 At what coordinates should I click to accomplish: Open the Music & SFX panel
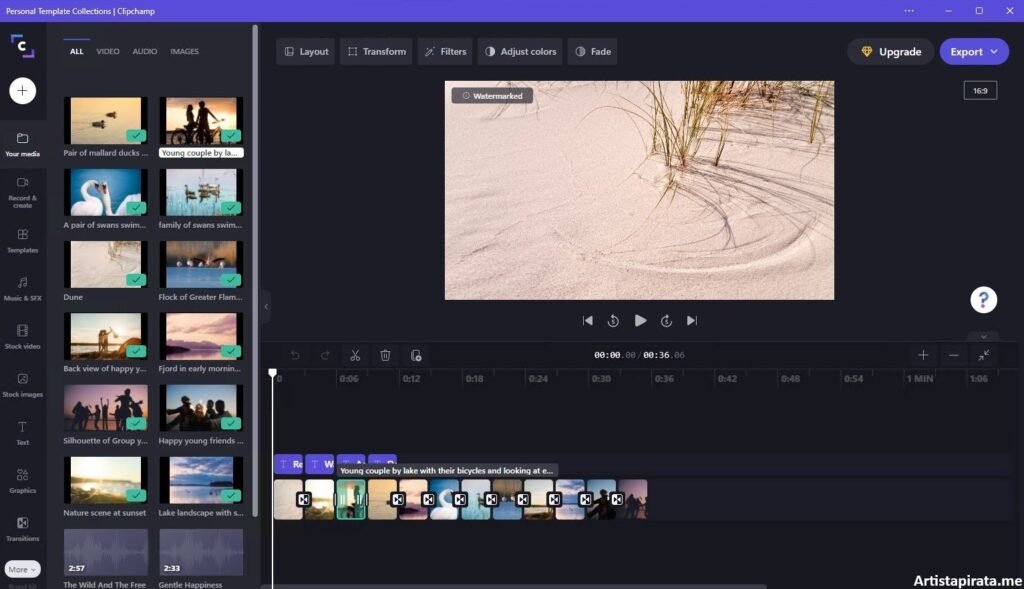click(x=22, y=290)
